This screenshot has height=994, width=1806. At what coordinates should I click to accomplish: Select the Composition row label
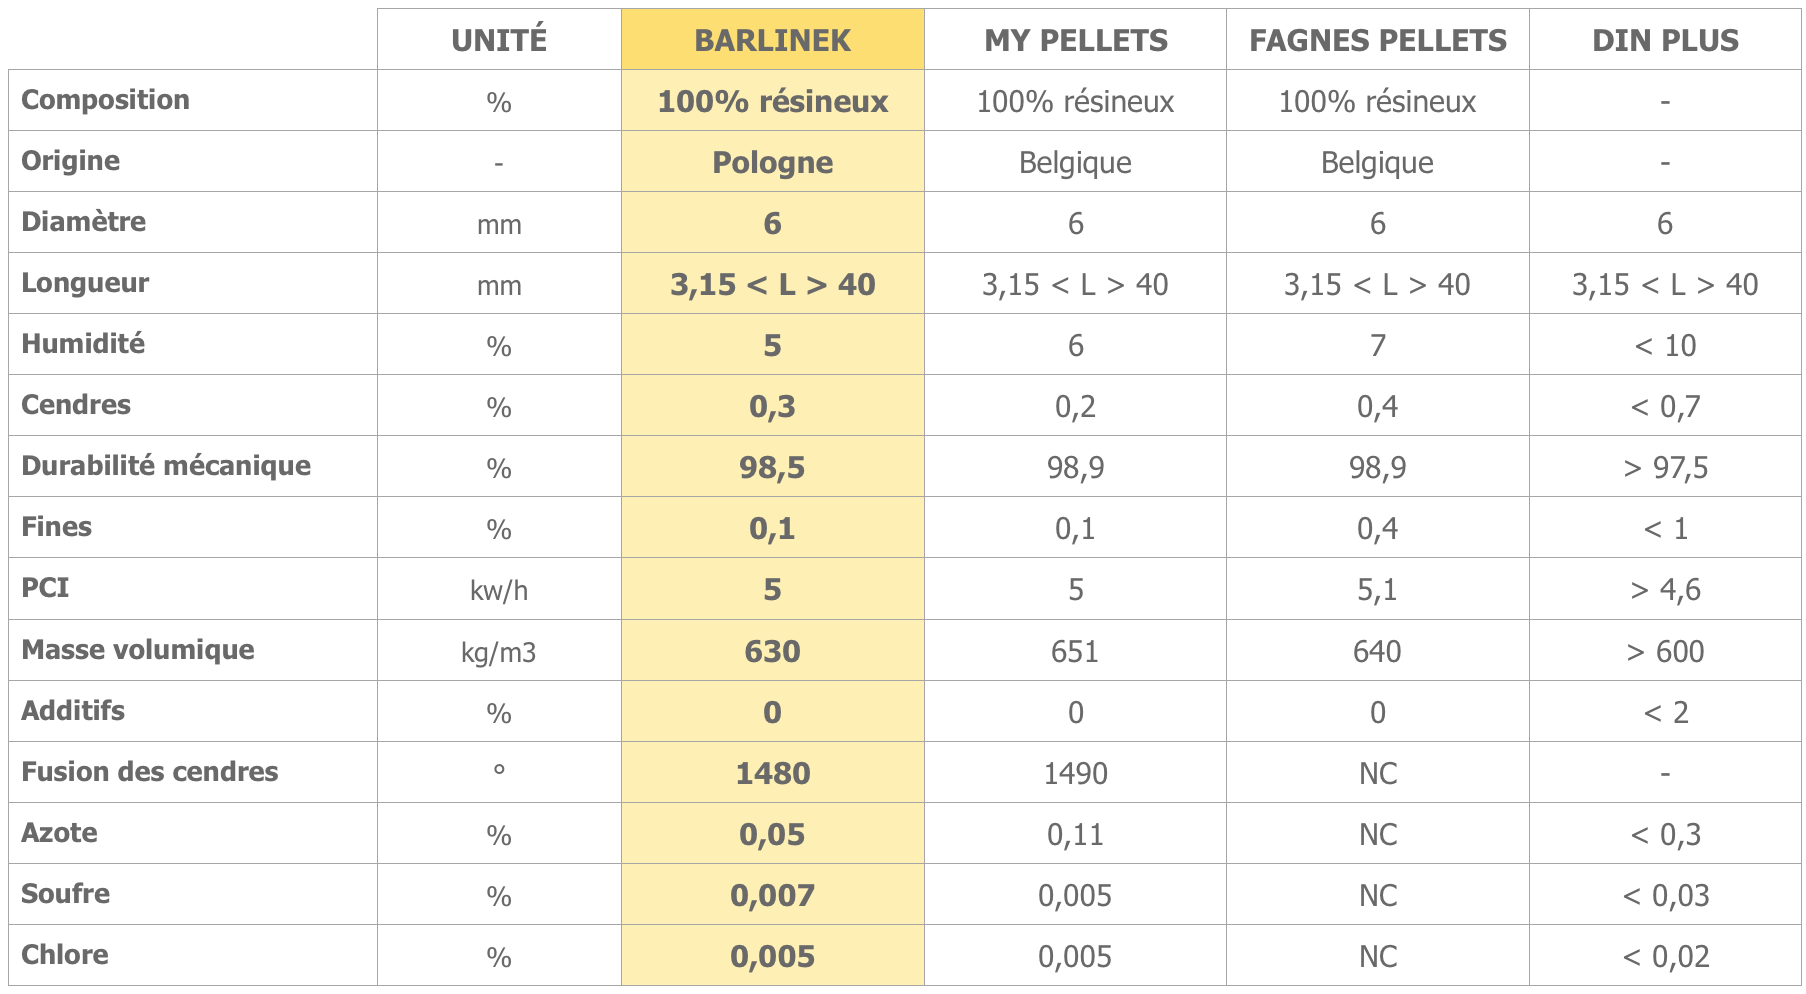(105, 100)
